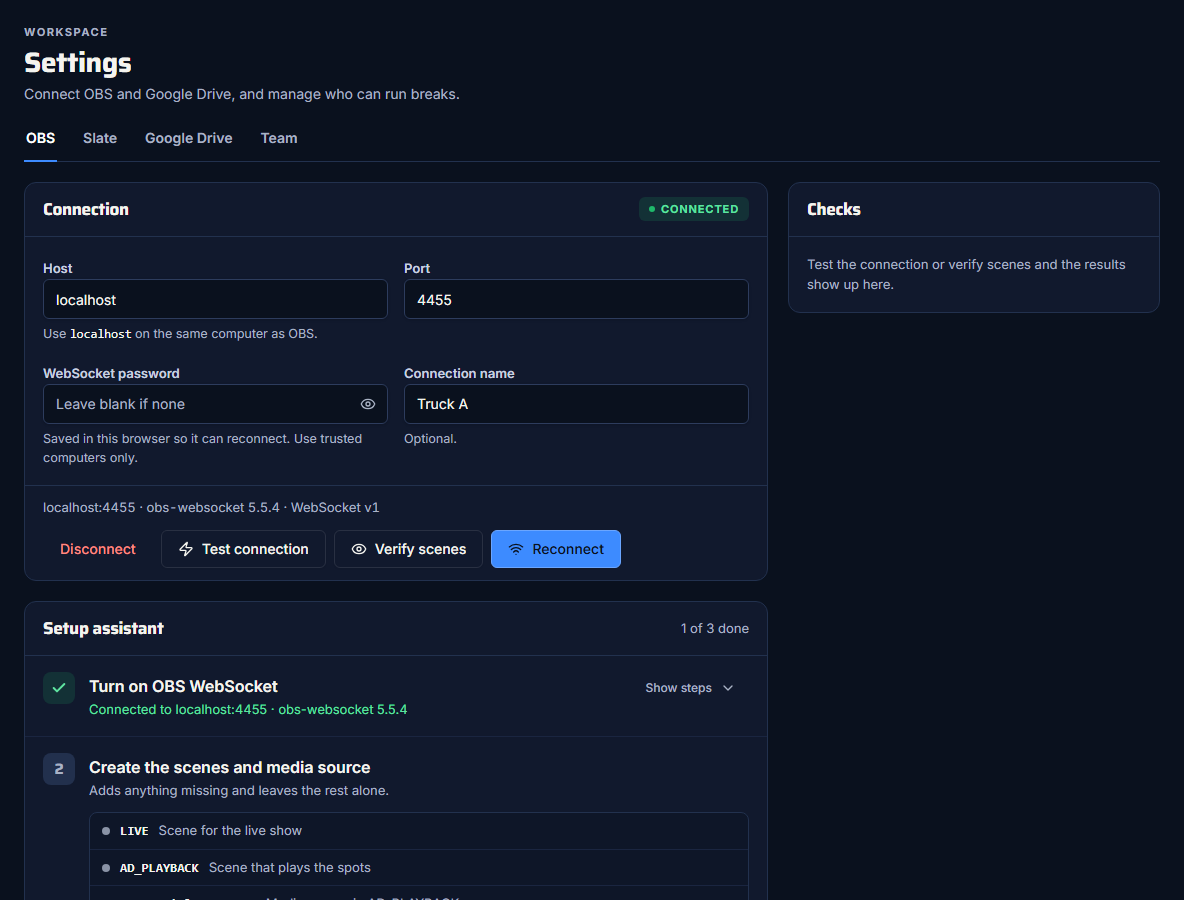Click the CONNECTED status badge
The height and width of the screenshot is (900, 1184).
point(694,209)
